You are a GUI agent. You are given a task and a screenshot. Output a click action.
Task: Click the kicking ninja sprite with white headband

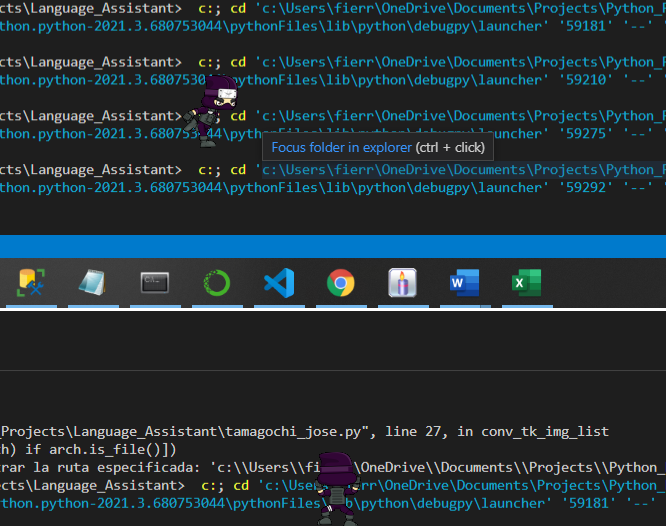pyautogui.click(x=210, y=111)
